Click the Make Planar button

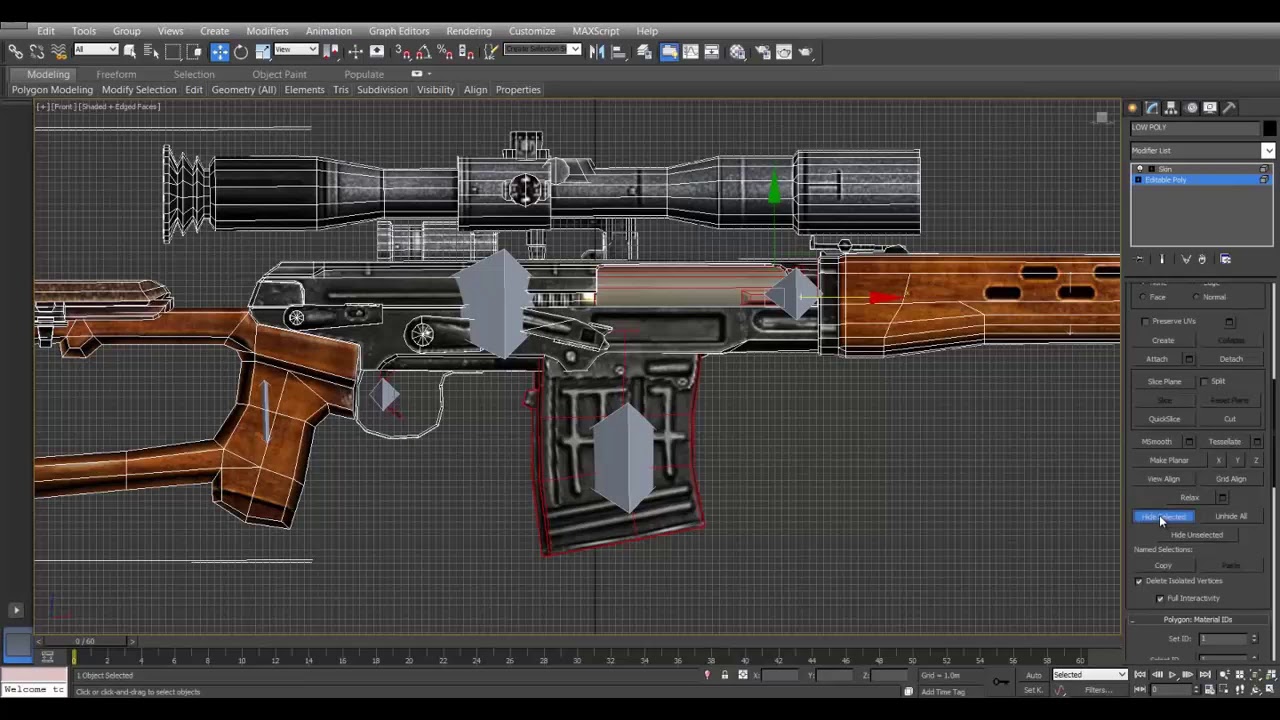[1169, 460]
